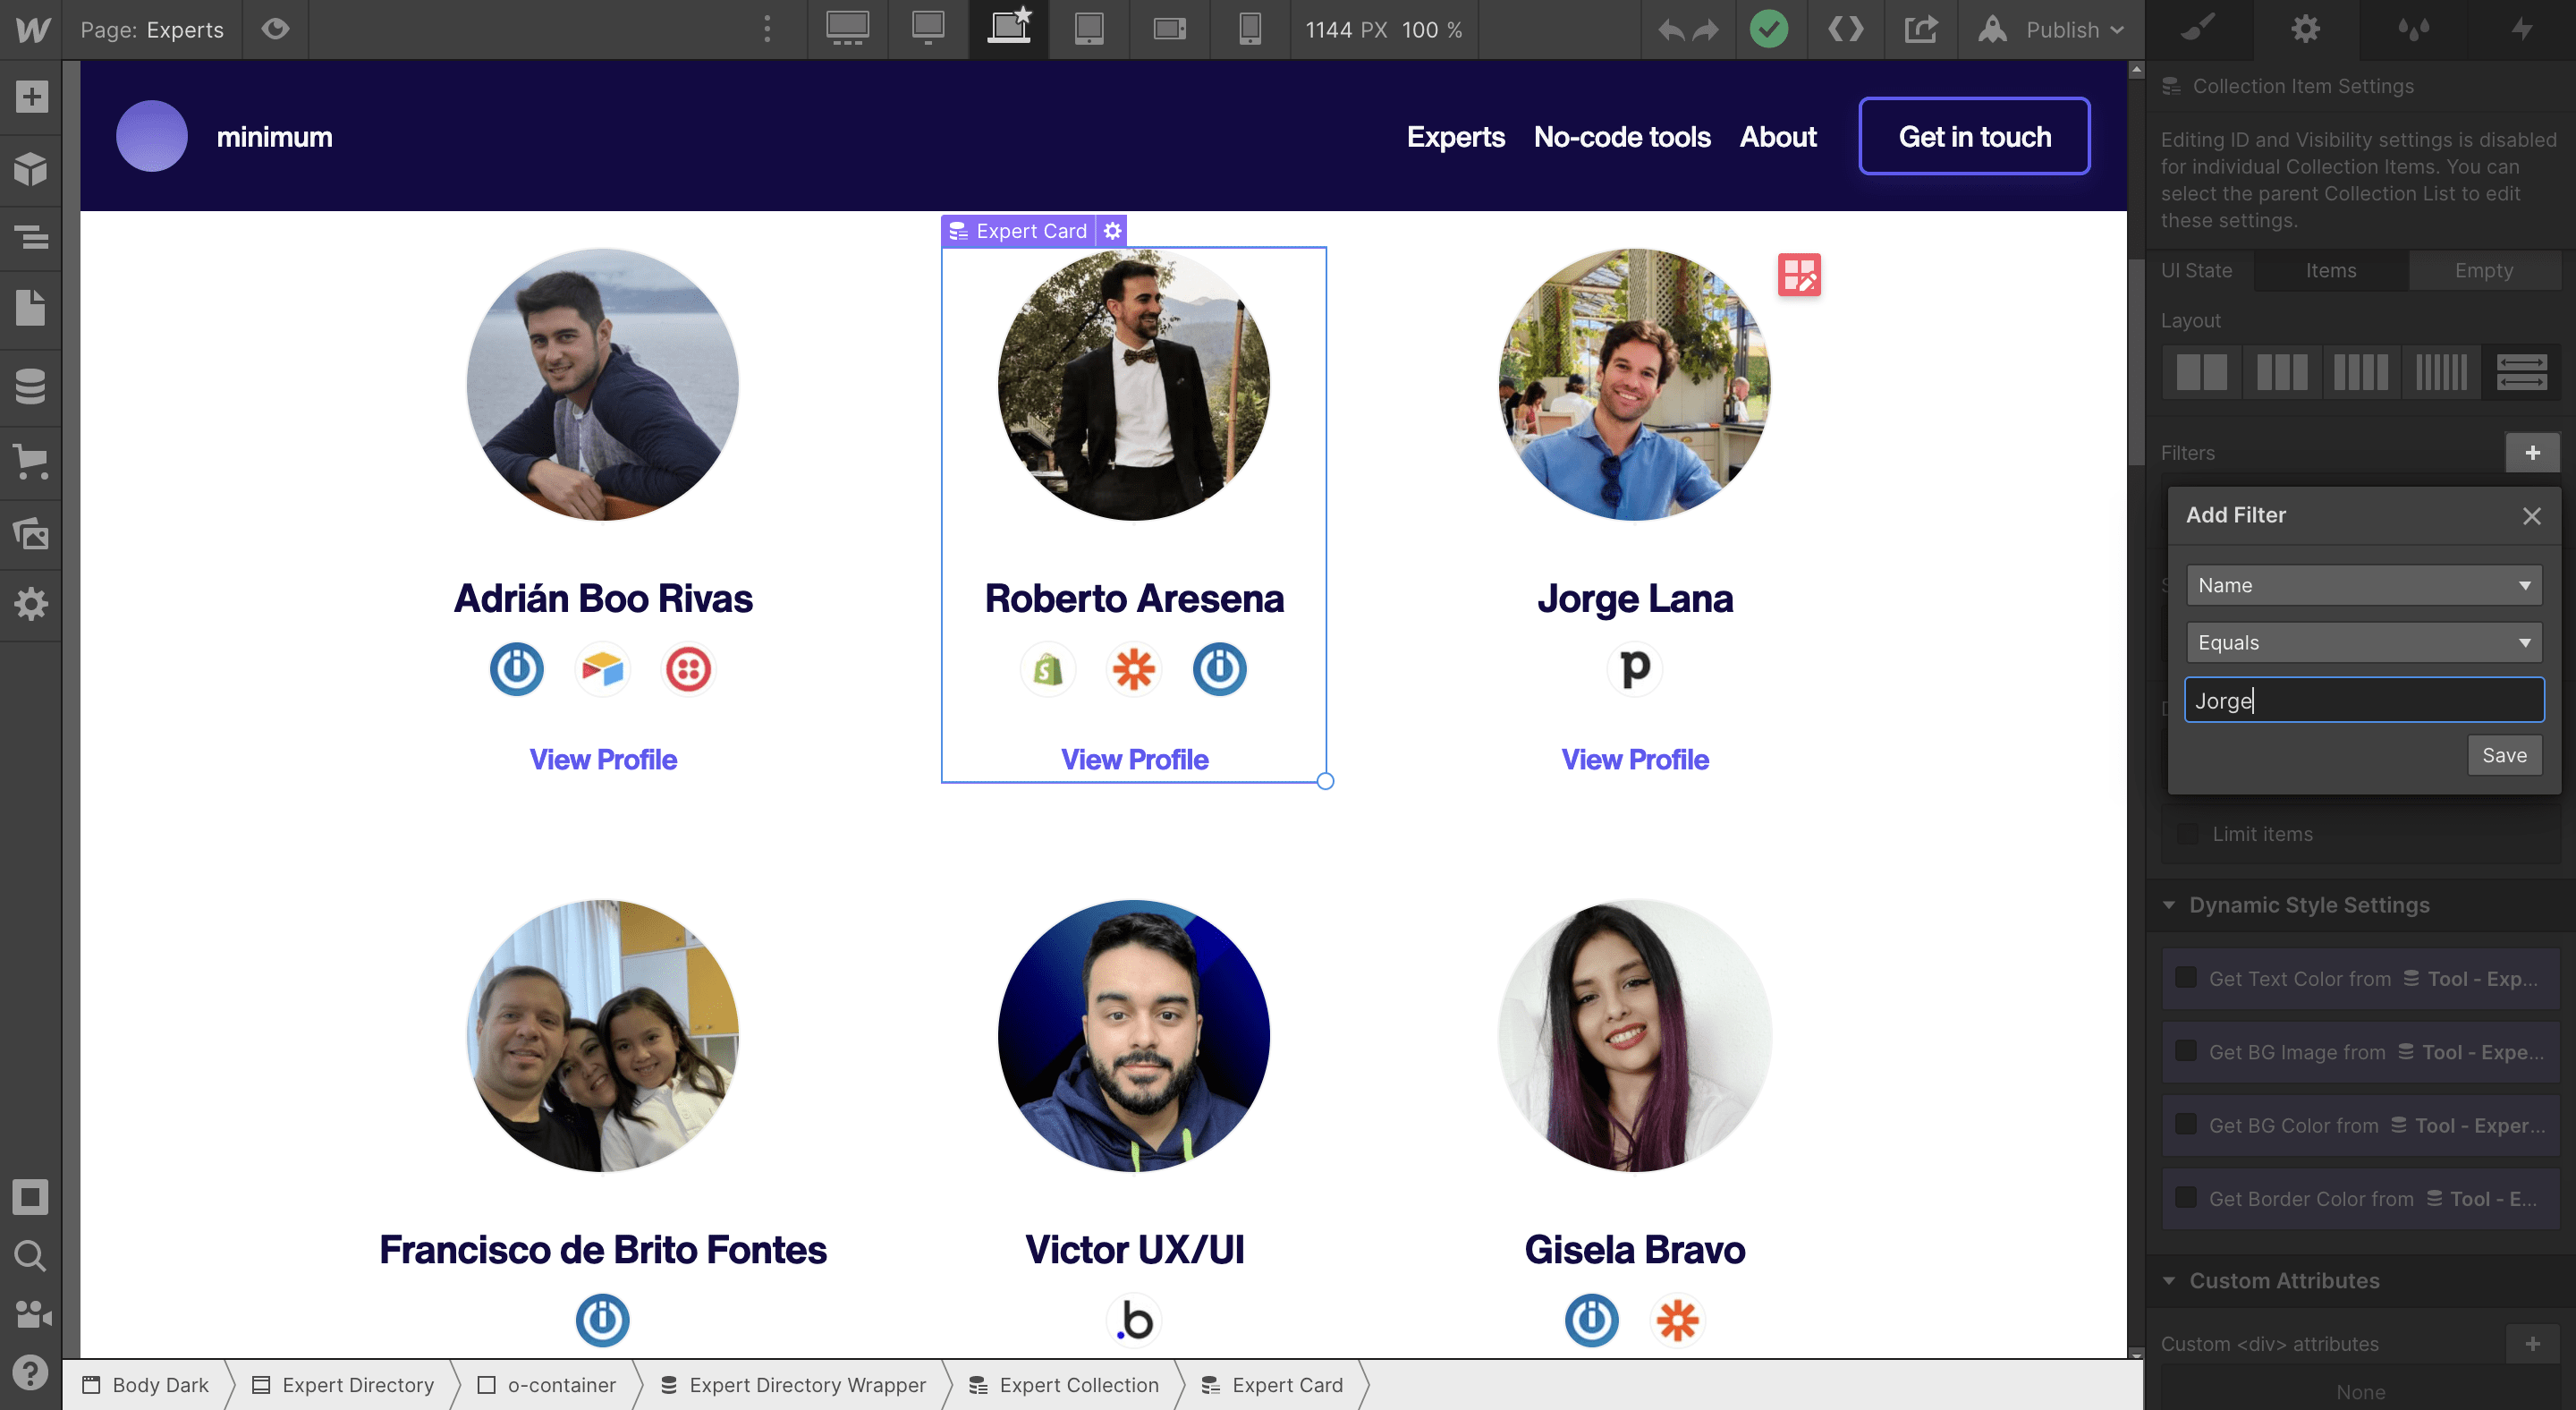
Task: Switch to tablet device preview
Action: 1088,29
